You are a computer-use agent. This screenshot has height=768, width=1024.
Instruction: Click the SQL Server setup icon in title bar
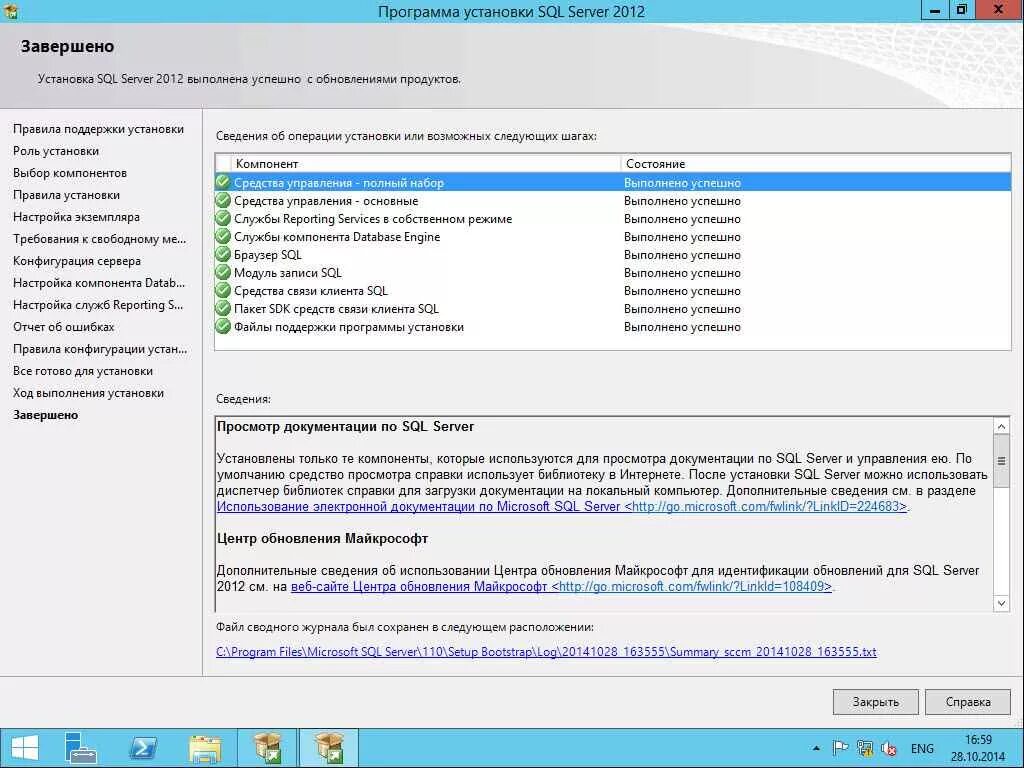click(10, 10)
